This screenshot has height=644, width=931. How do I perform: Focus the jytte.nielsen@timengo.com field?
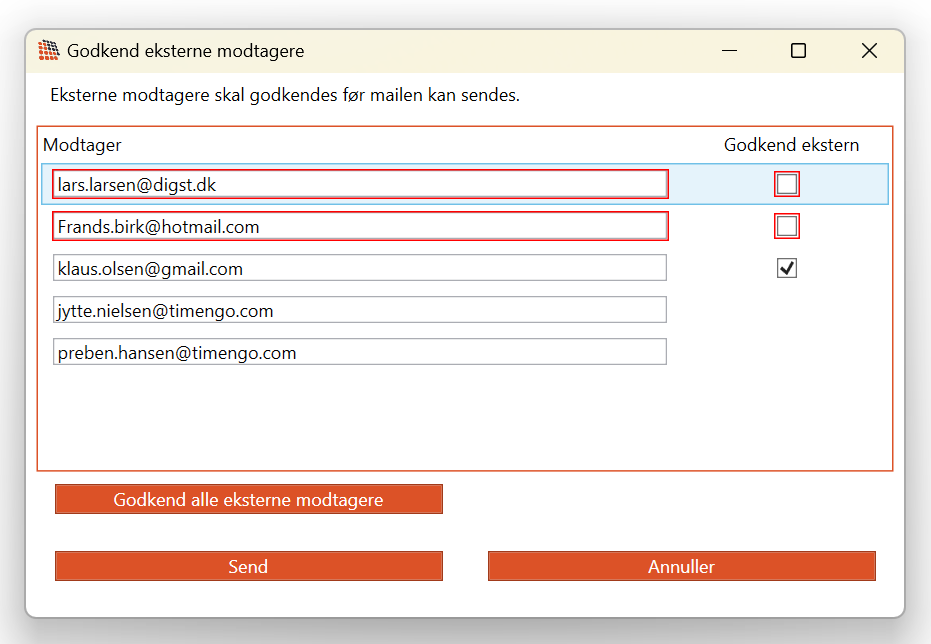pos(360,310)
